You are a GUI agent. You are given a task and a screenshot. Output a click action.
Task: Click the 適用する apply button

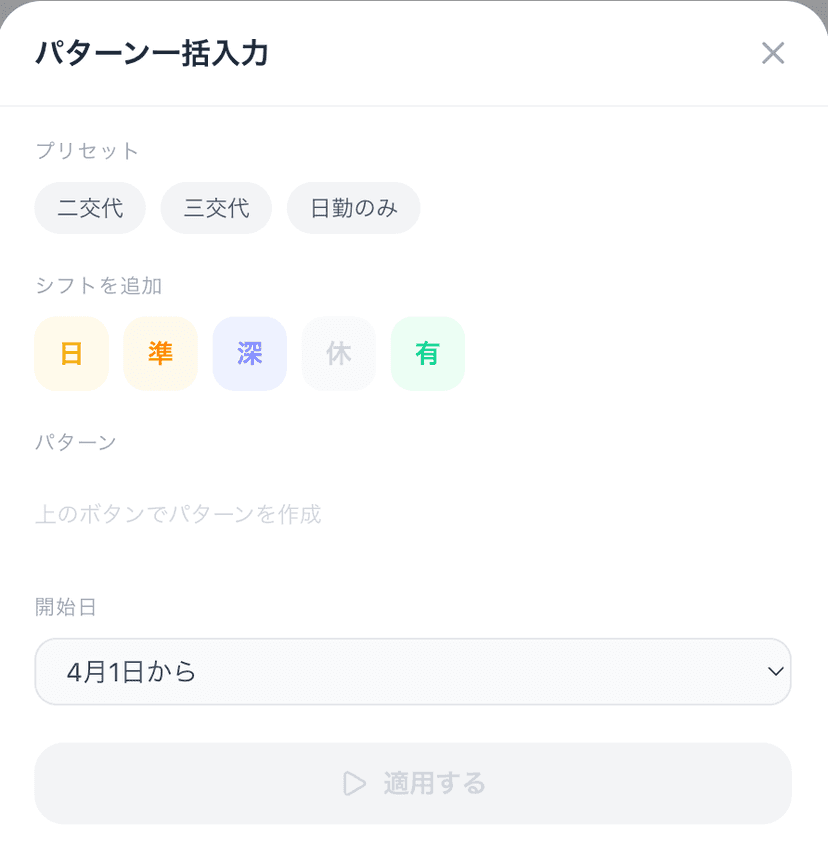tap(413, 783)
